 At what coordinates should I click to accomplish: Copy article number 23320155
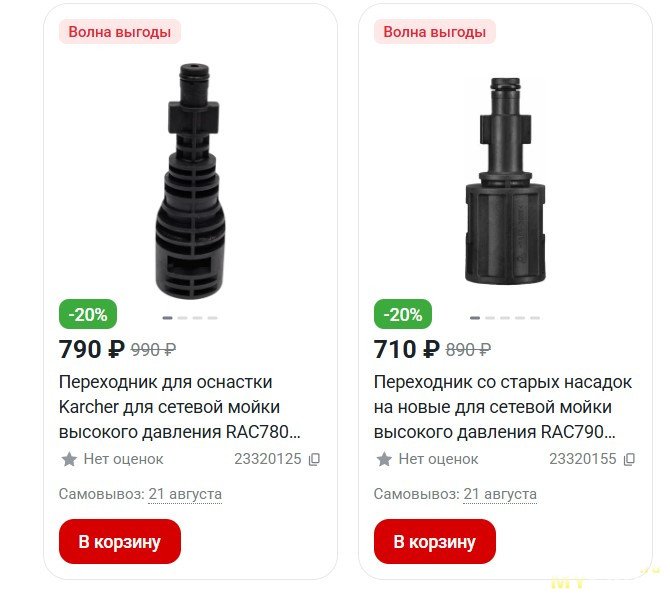tap(629, 459)
